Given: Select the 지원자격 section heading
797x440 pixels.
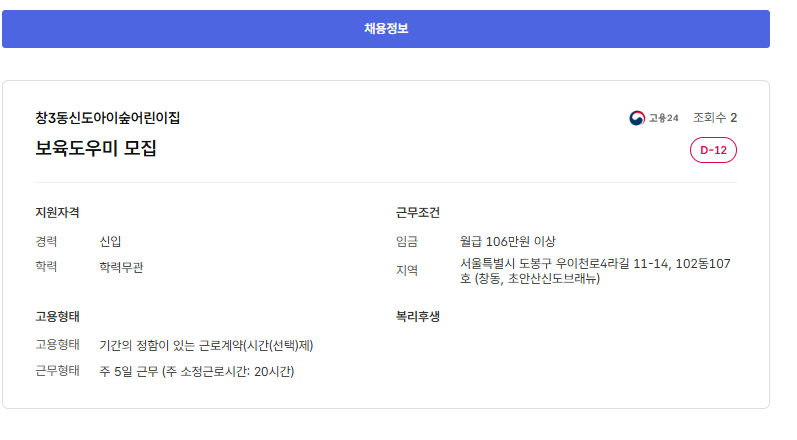Looking at the screenshot, I should pos(57,212).
